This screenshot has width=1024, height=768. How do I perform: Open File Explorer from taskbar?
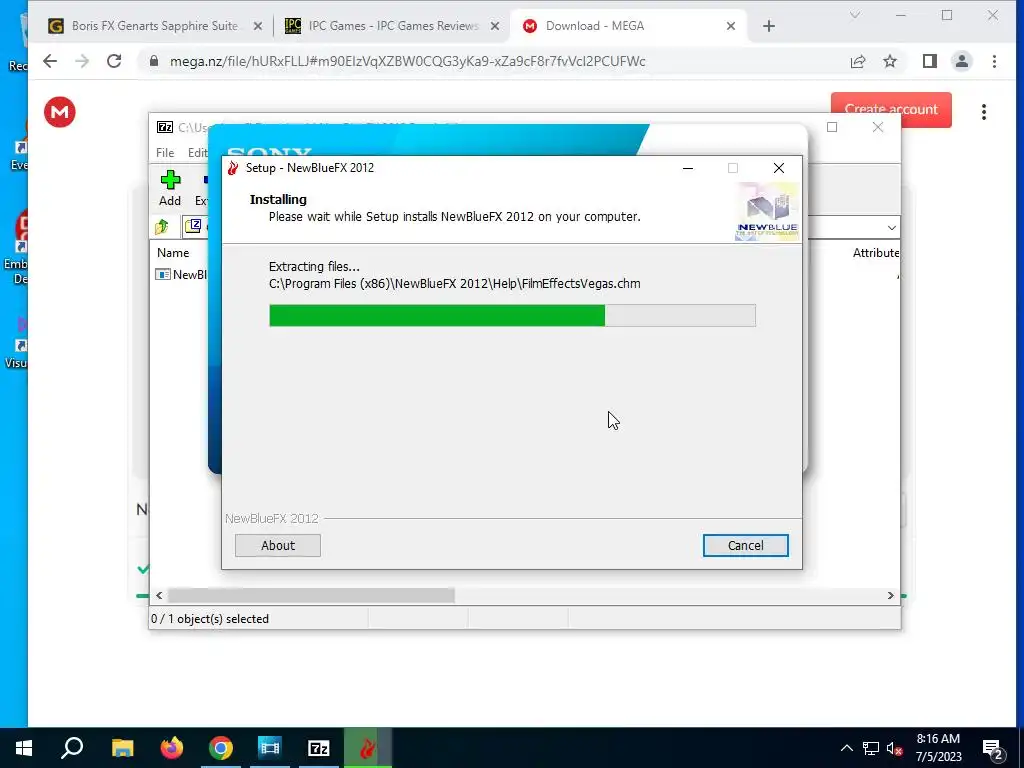point(122,748)
